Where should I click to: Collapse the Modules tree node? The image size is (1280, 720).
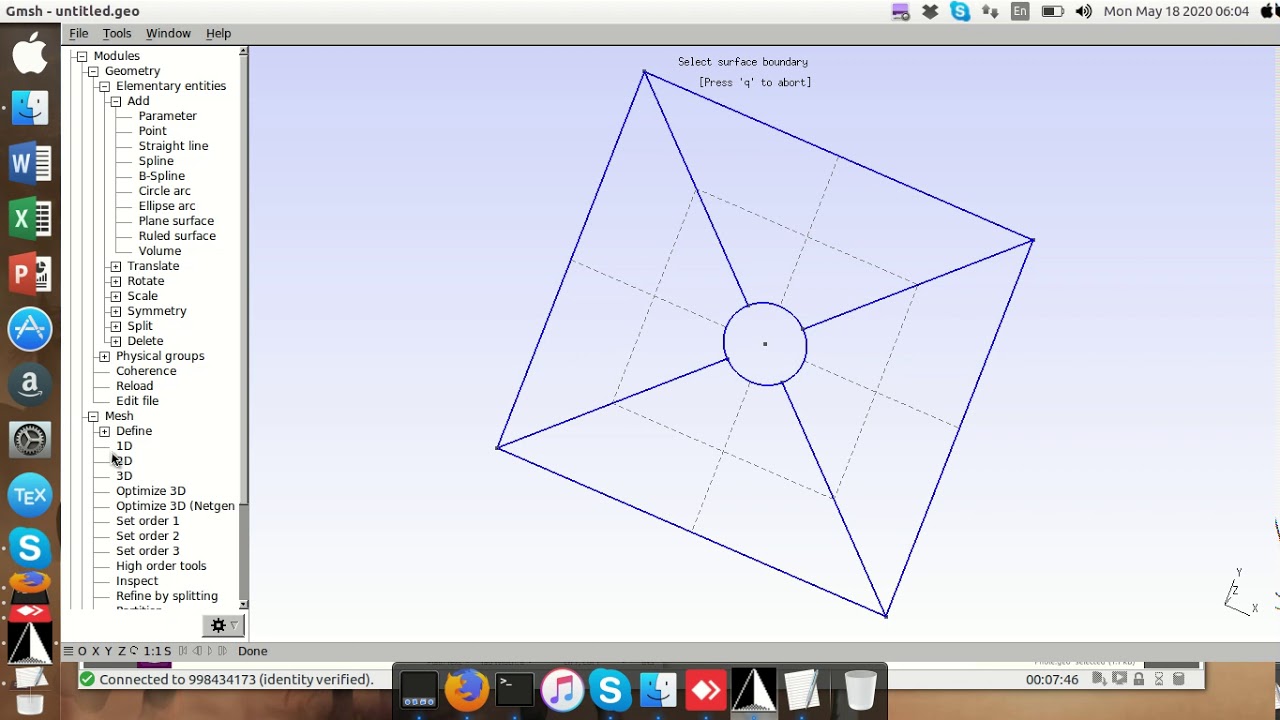[x=82, y=56]
